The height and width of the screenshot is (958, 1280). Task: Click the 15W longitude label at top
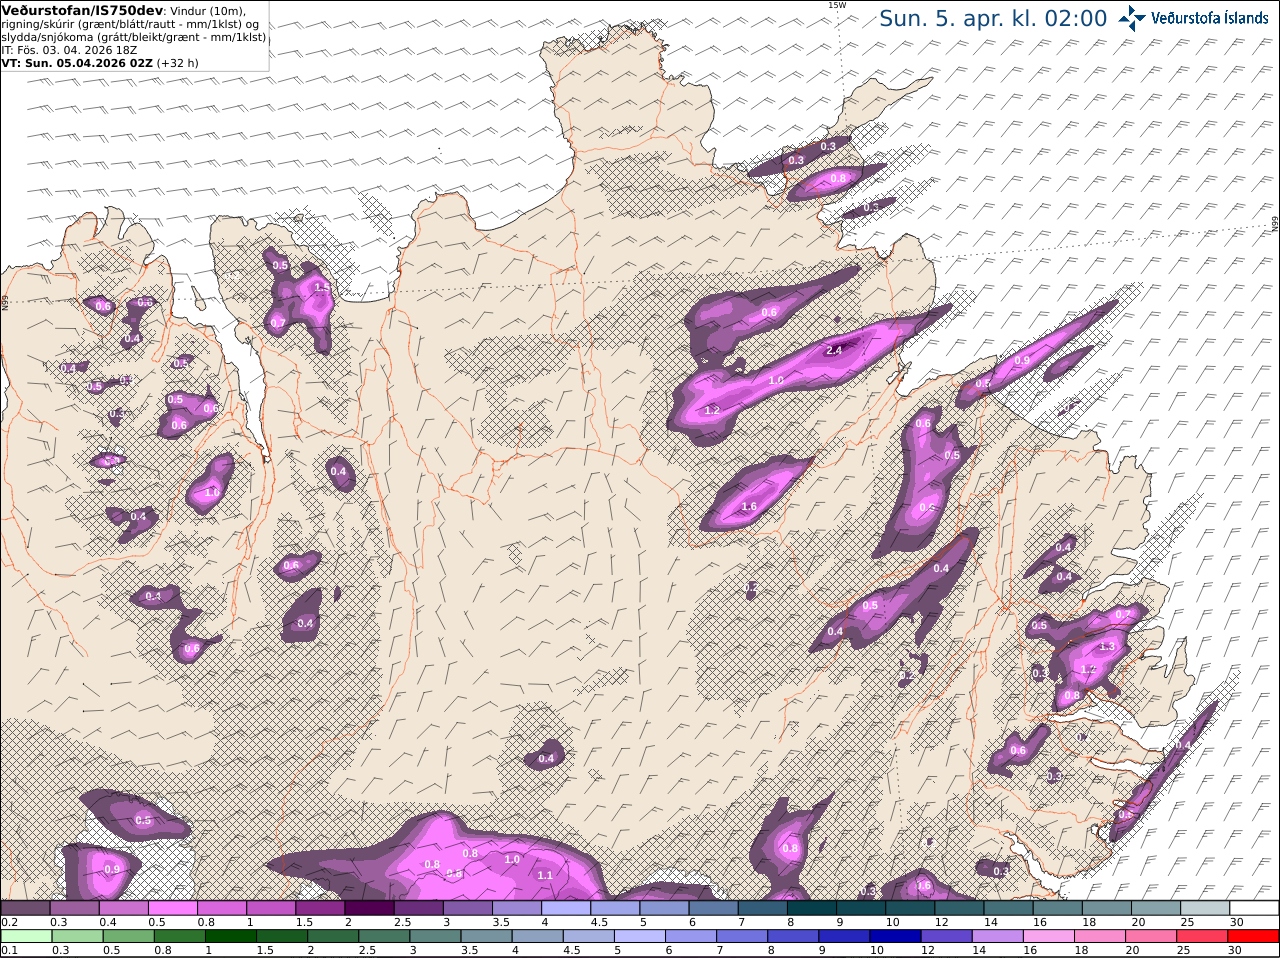tap(837, 5)
